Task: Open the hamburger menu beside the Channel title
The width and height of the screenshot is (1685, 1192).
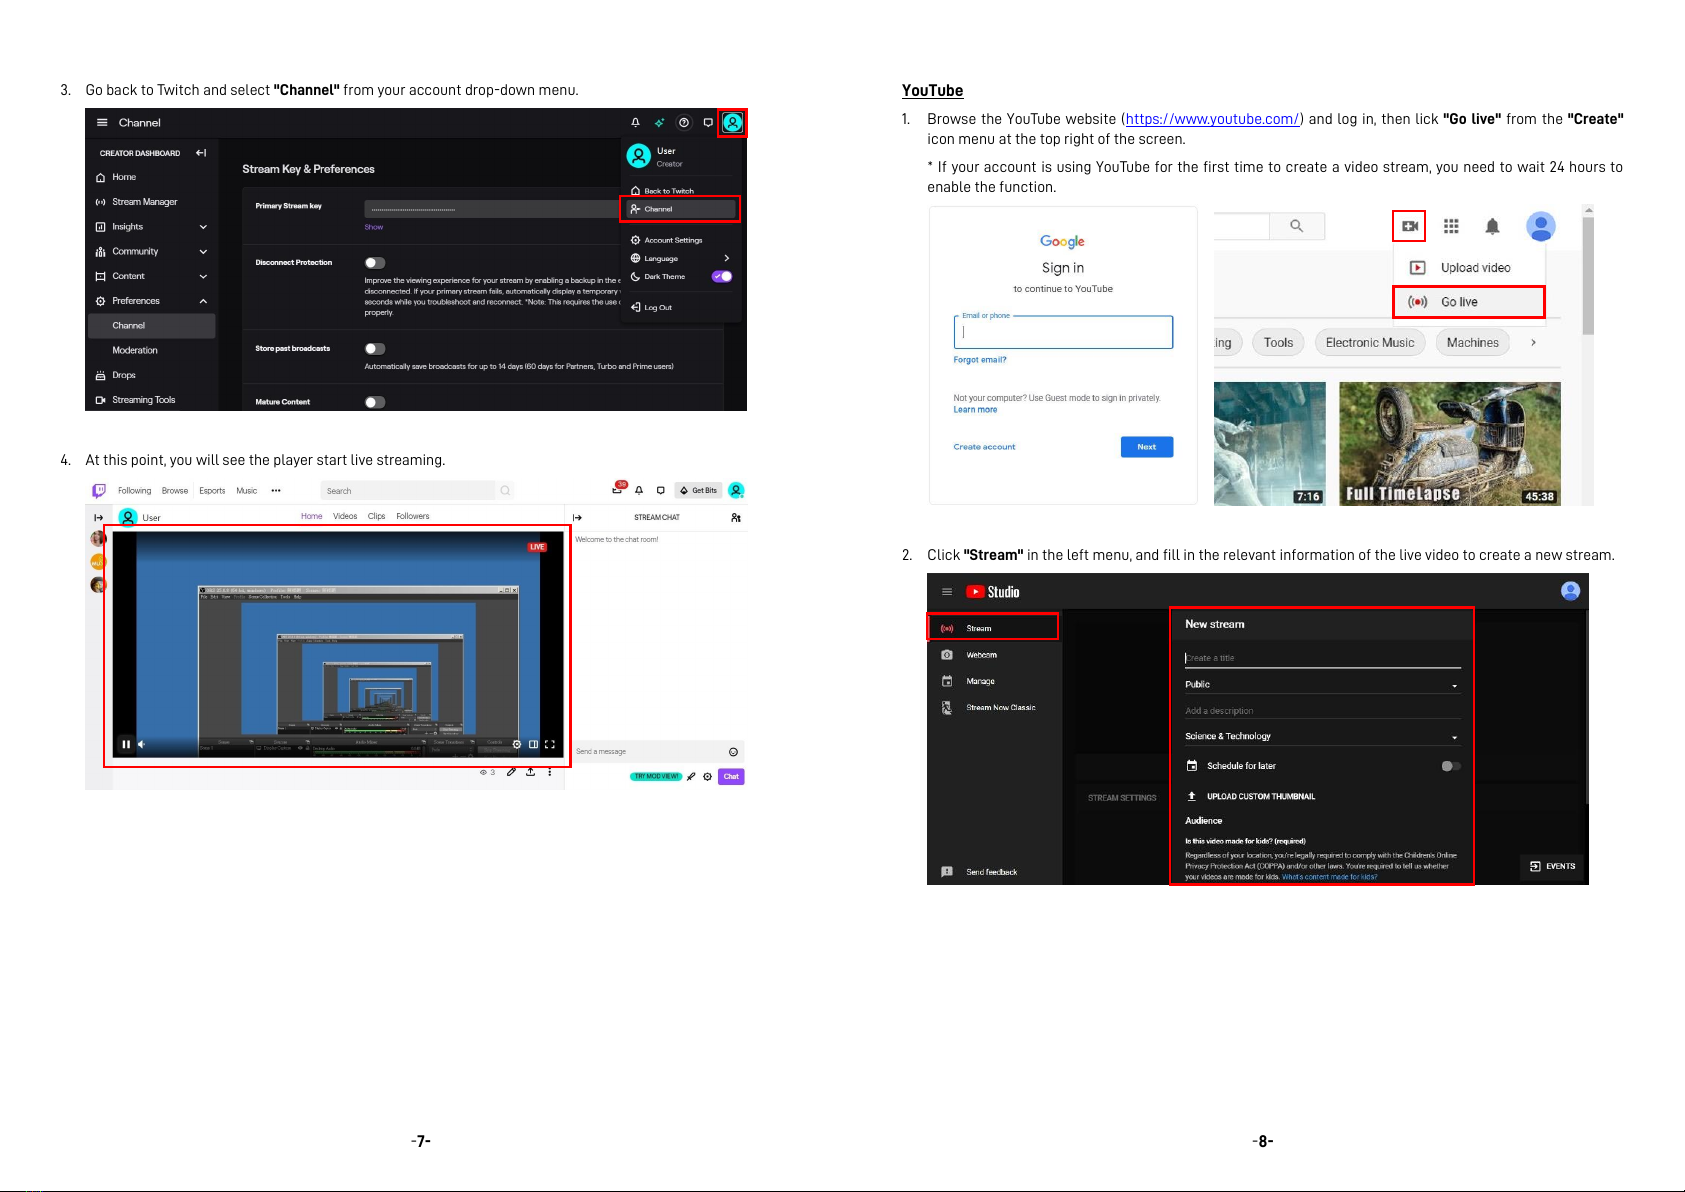Action: tap(102, 123)
